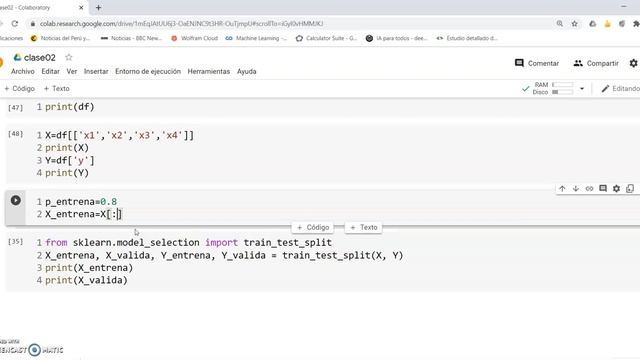The height and width of the screenshot is (360, 640).
Task: Open cell editor settings gear
Action: 616,189
